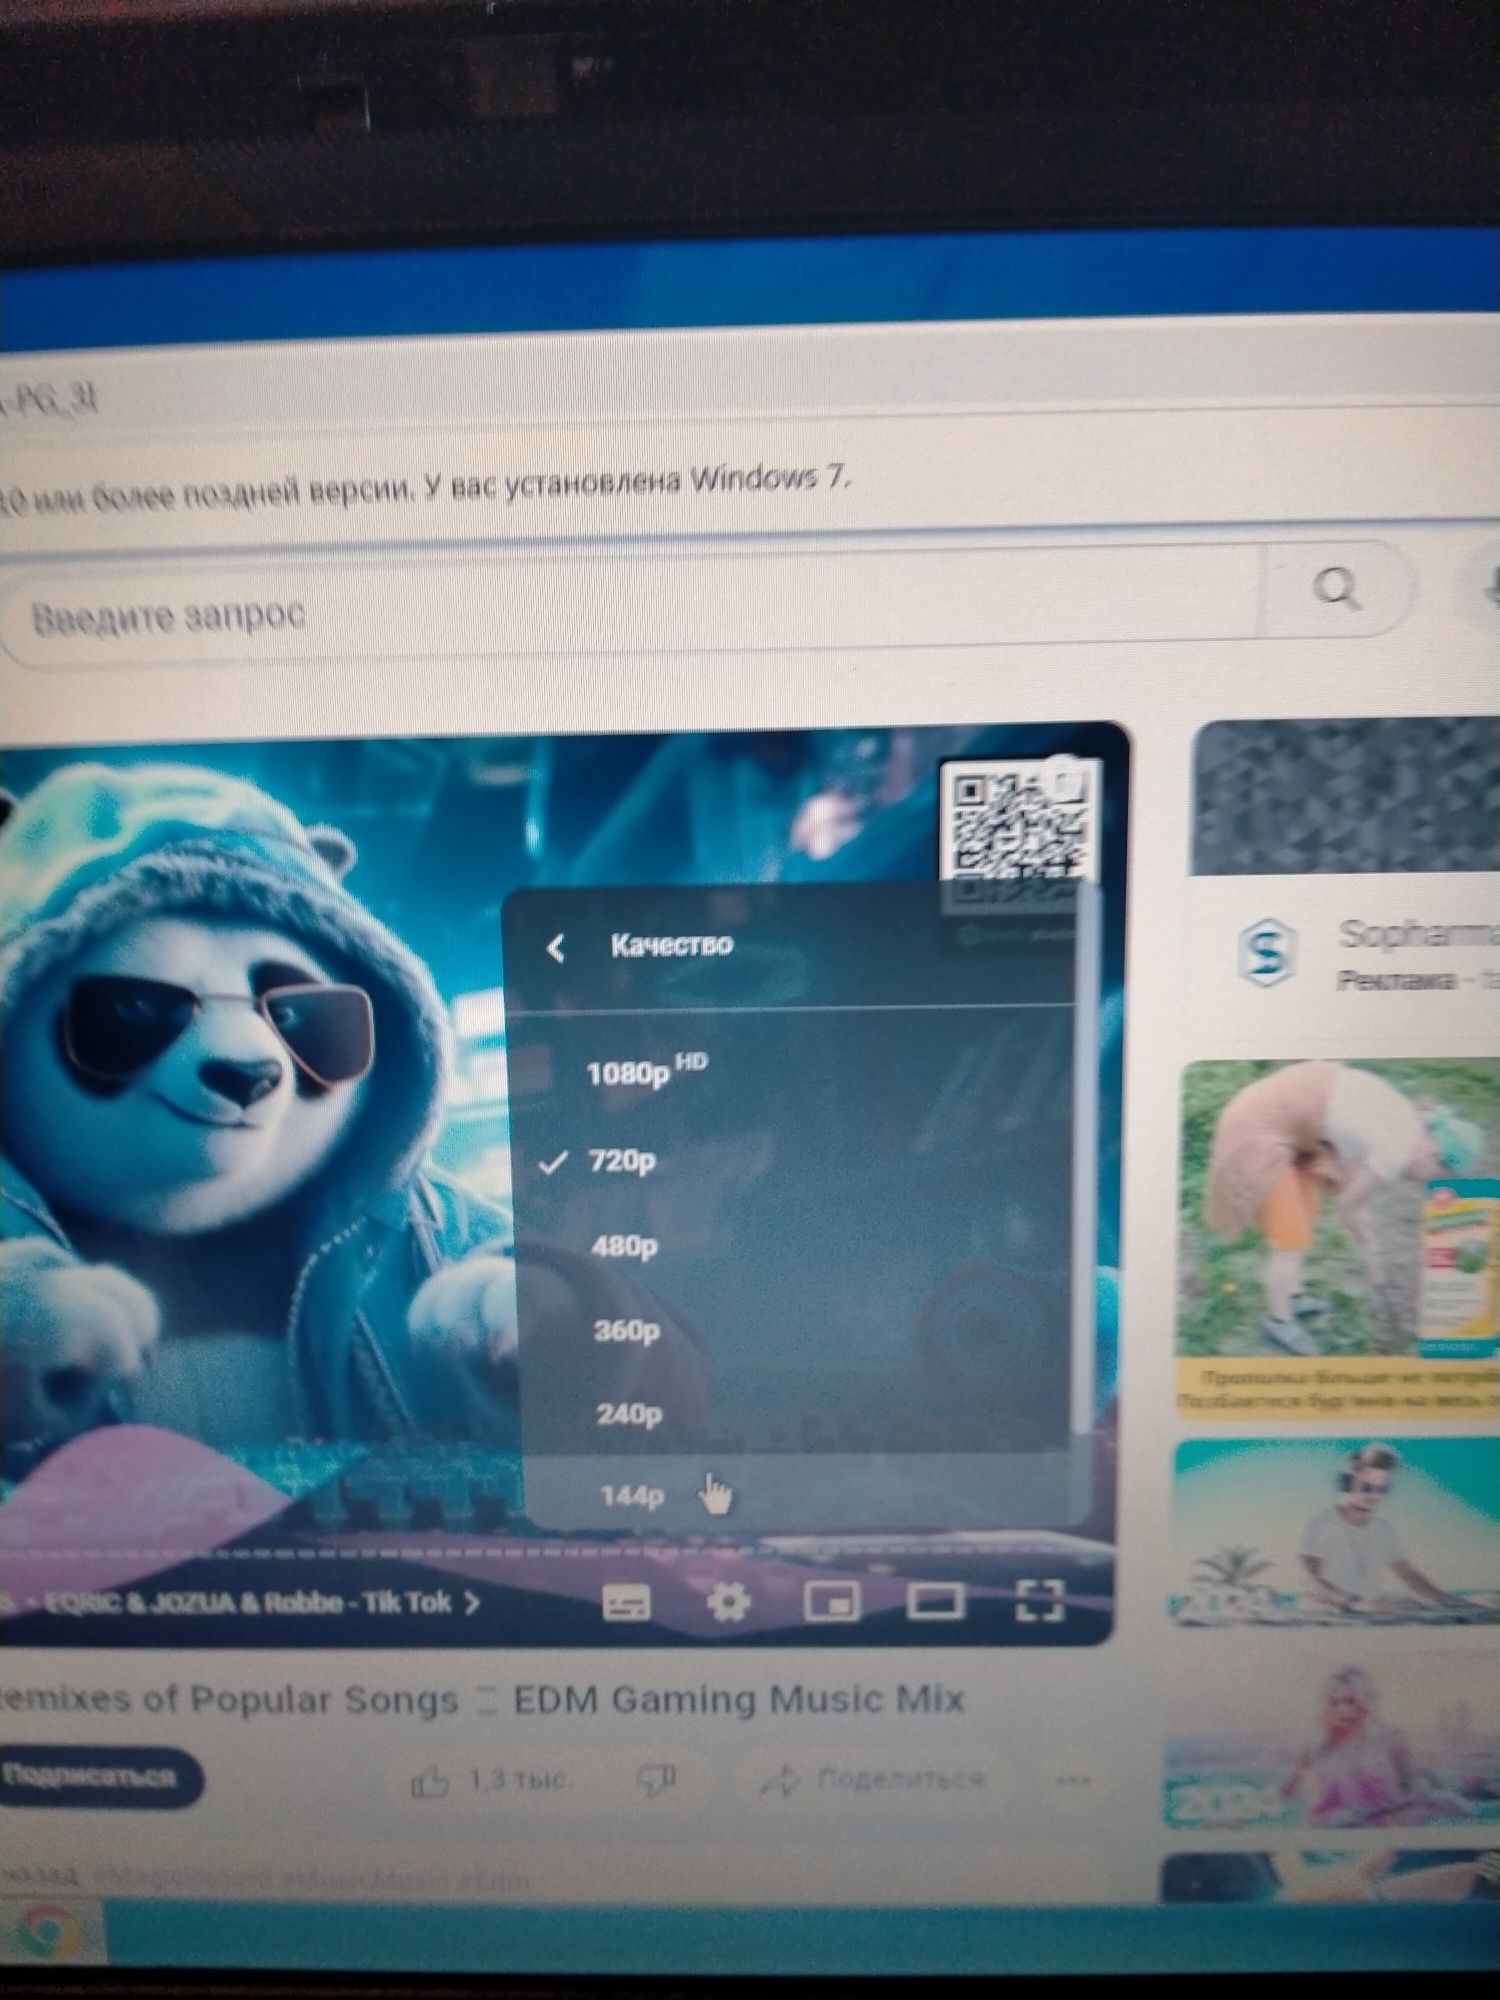Click the video title 'EDM Gaming Music Mix'
Screen dimensions: 1500x2000
pos(738,1699)
